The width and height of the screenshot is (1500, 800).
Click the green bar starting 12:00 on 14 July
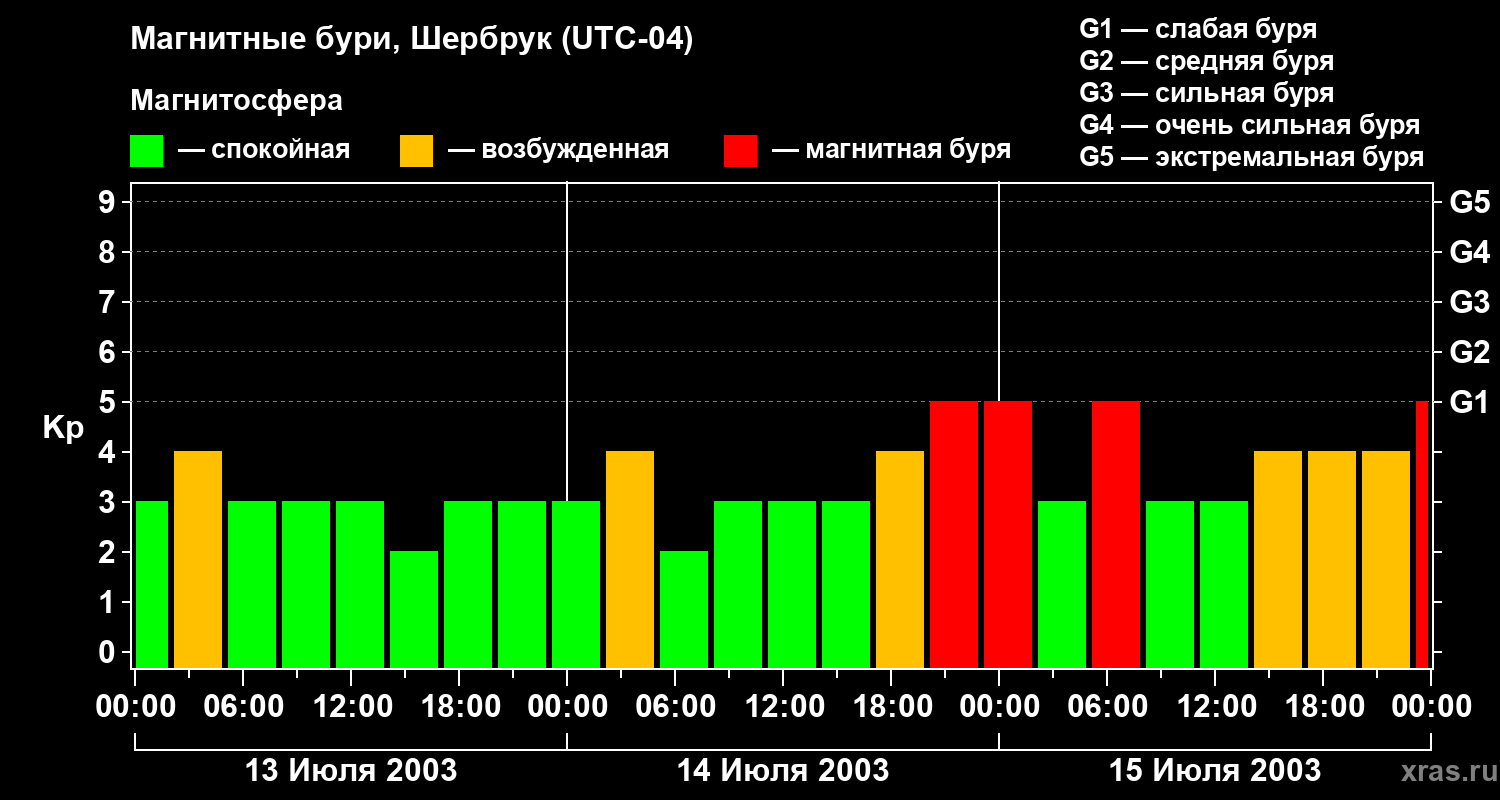coord(792,584)
